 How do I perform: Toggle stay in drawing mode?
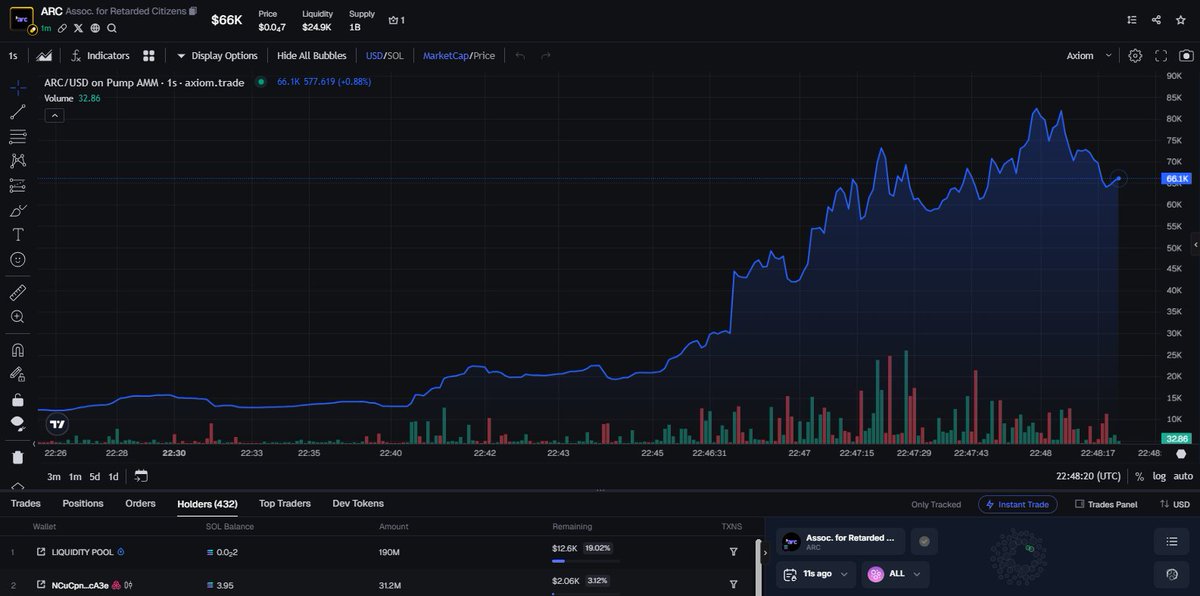(x=18, y=374)
